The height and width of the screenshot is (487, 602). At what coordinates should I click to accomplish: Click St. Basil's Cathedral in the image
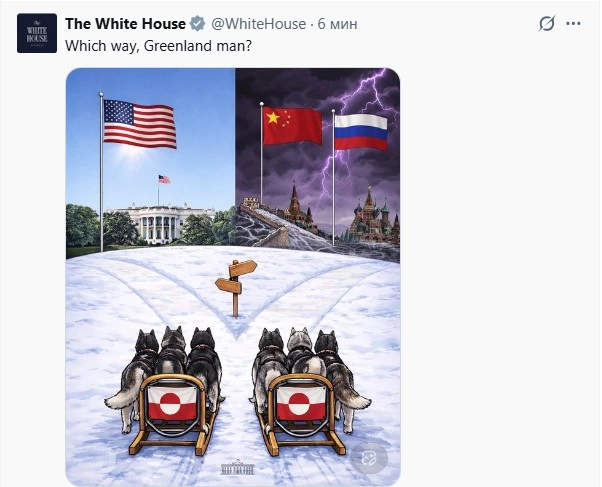click(x=370, y=219)
